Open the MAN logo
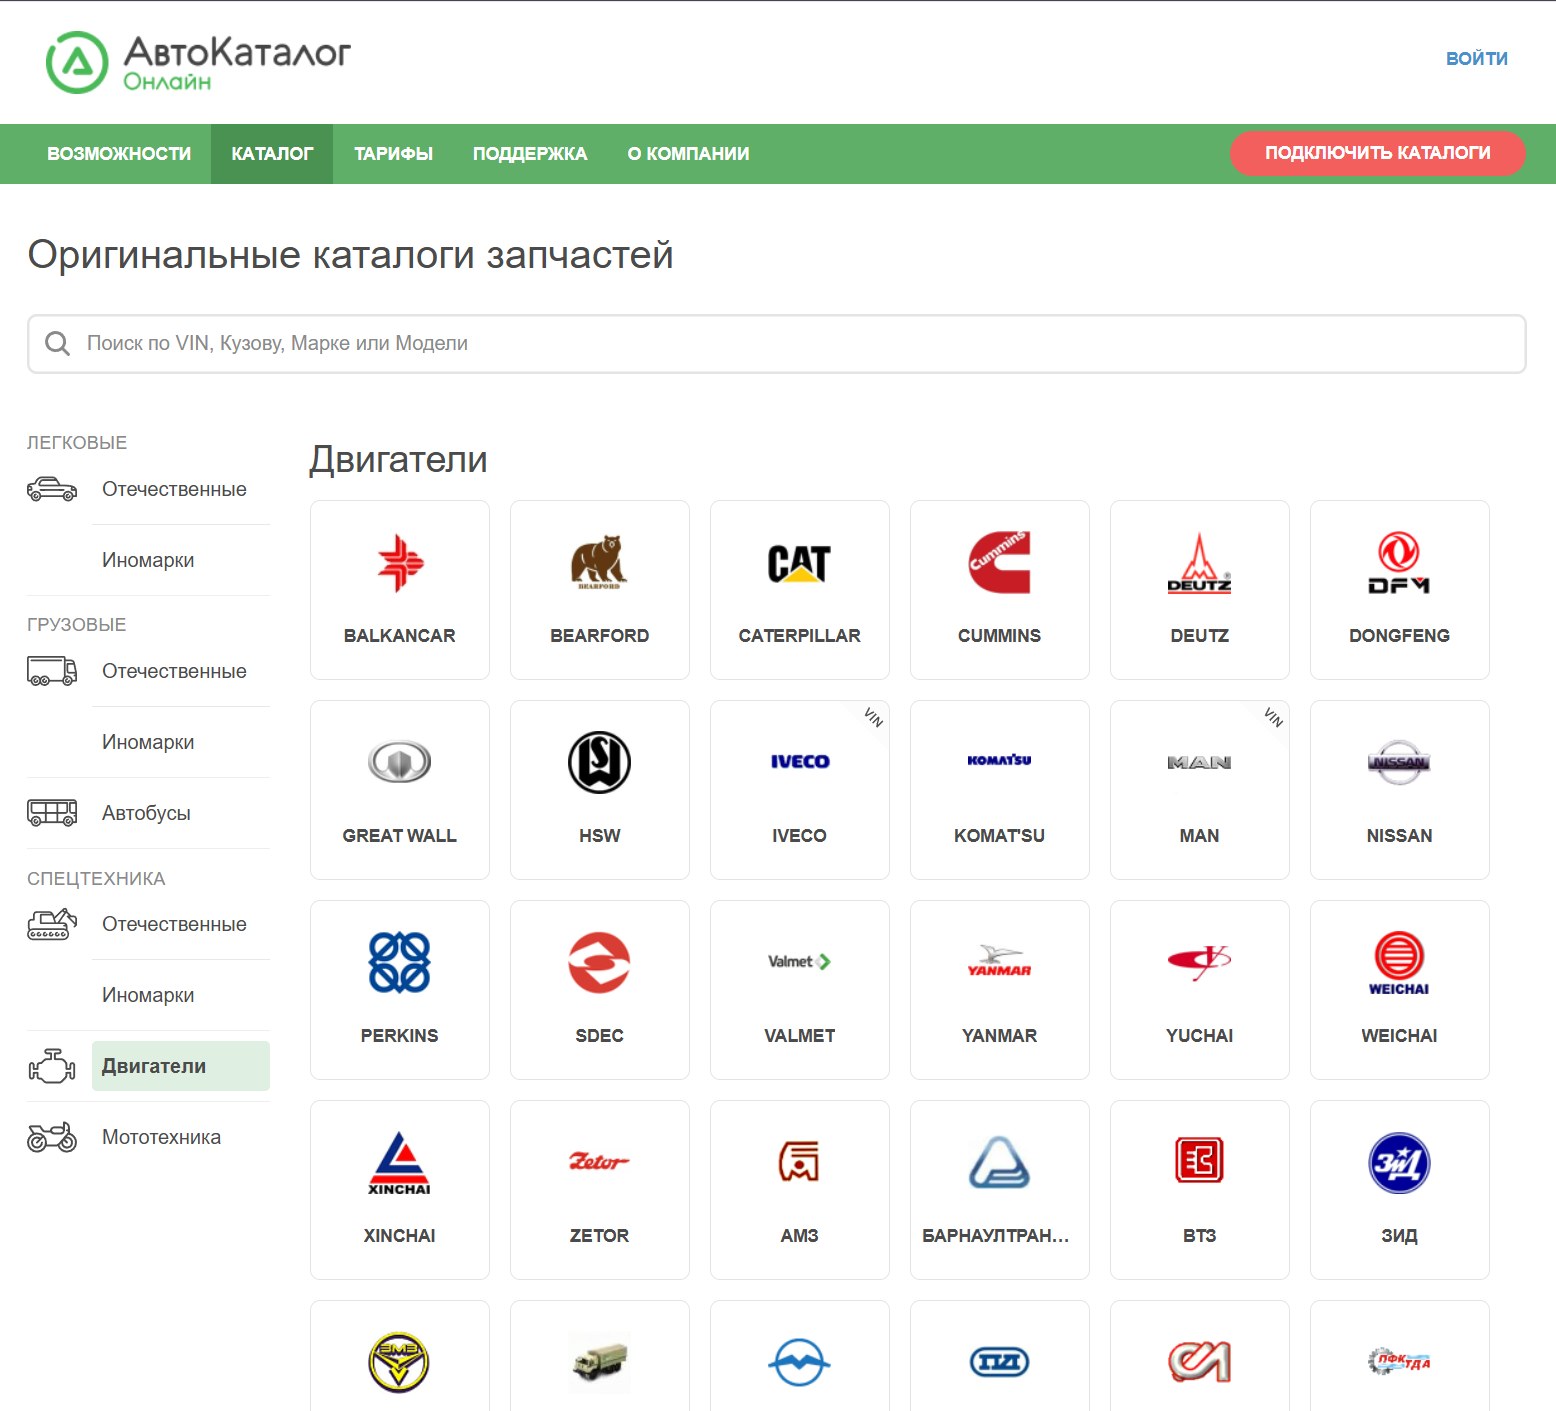The height and width of the screenshot is (1411, 1556). coord(1199,763)
